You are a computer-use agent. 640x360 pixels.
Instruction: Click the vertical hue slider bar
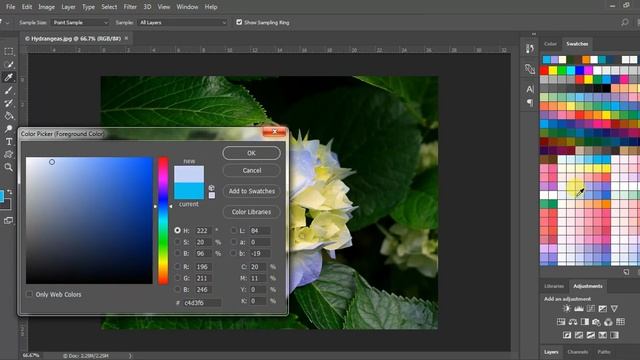pyautogui.click(x=163, y=220)
